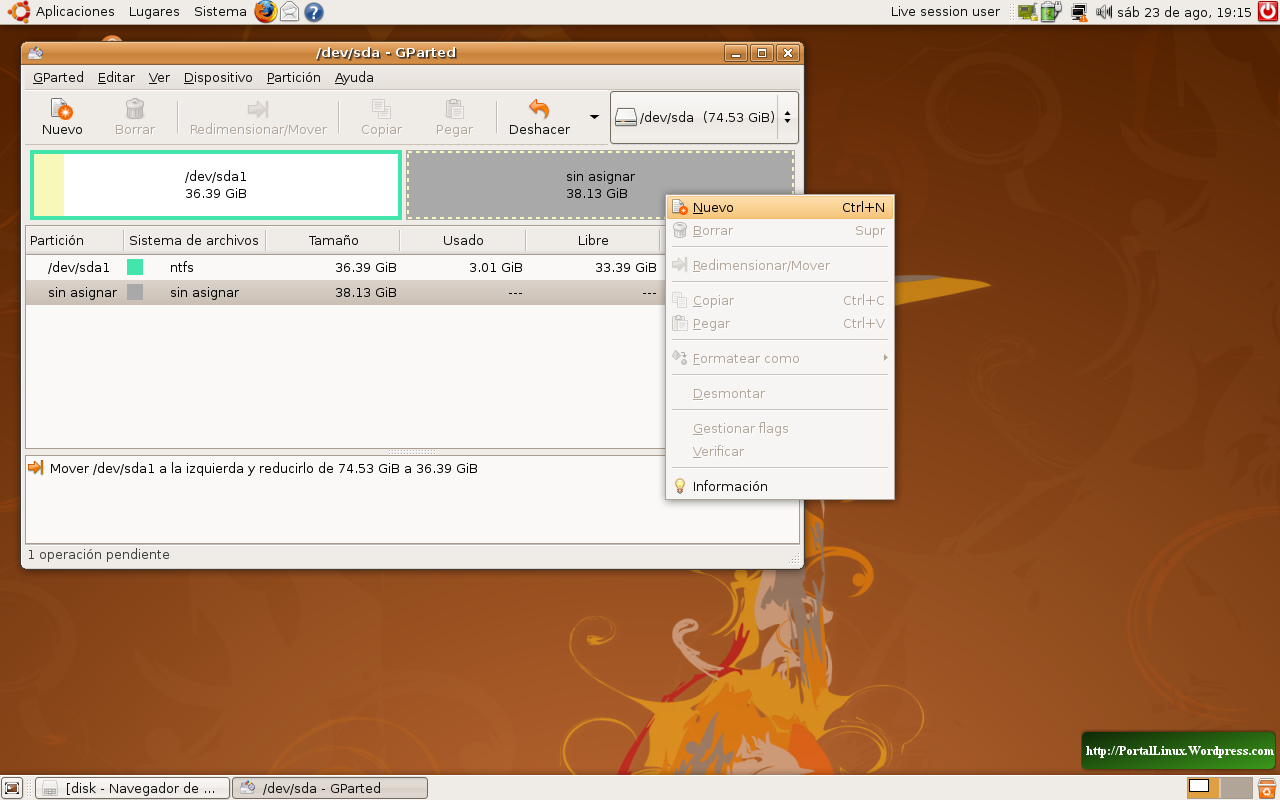Open the Partición menu
This screenshot has height=800, width=1280.
point(294,77)
